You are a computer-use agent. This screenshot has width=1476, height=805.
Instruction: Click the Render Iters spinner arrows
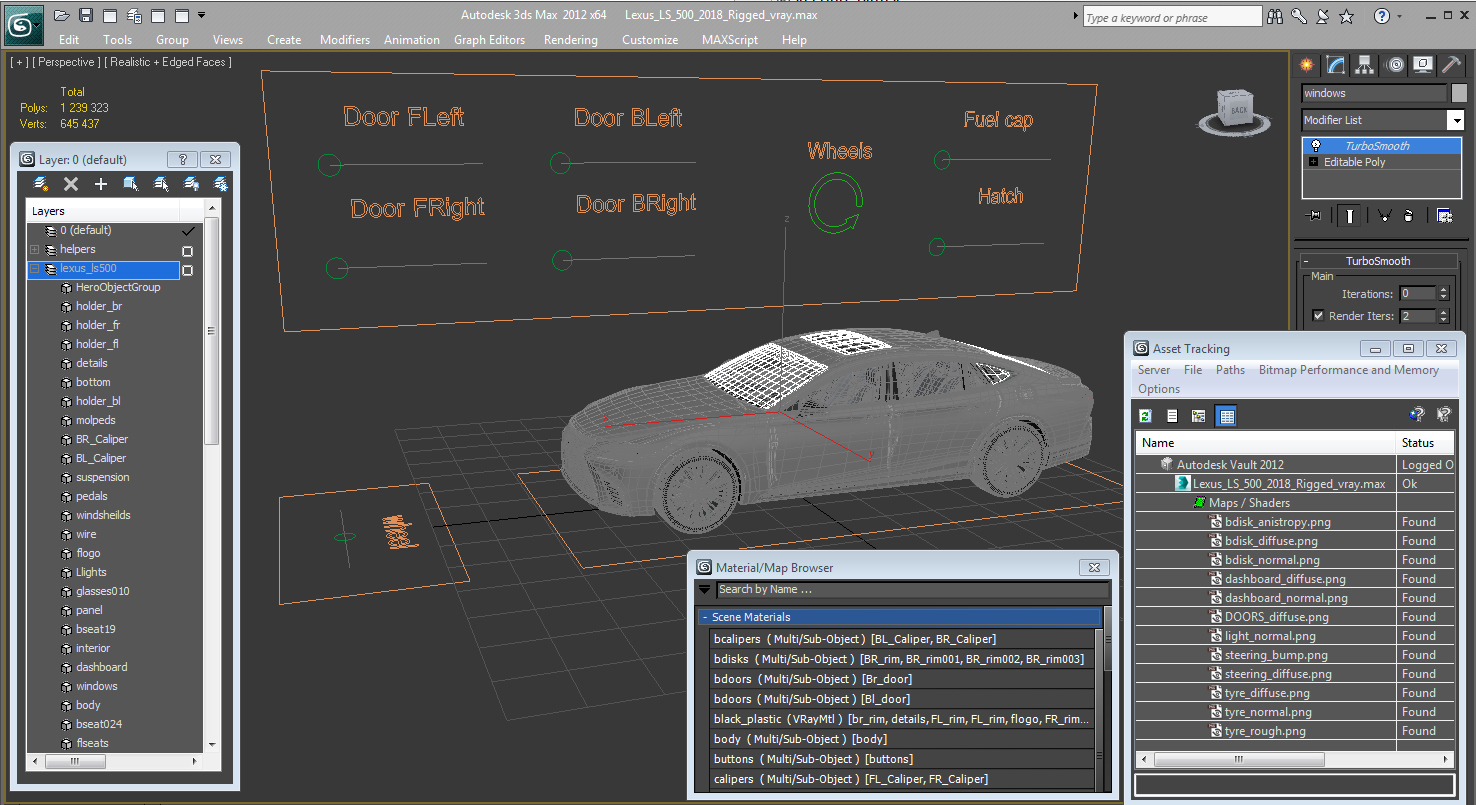pos(1443,316)
